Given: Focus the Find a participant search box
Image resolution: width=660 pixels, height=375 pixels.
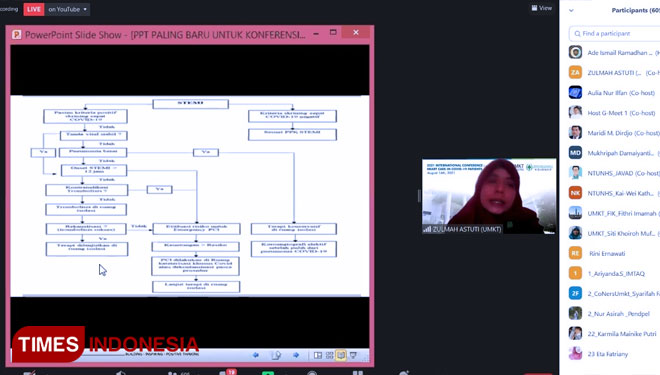Looking at the screenshot, I should (x=615, y=33).
